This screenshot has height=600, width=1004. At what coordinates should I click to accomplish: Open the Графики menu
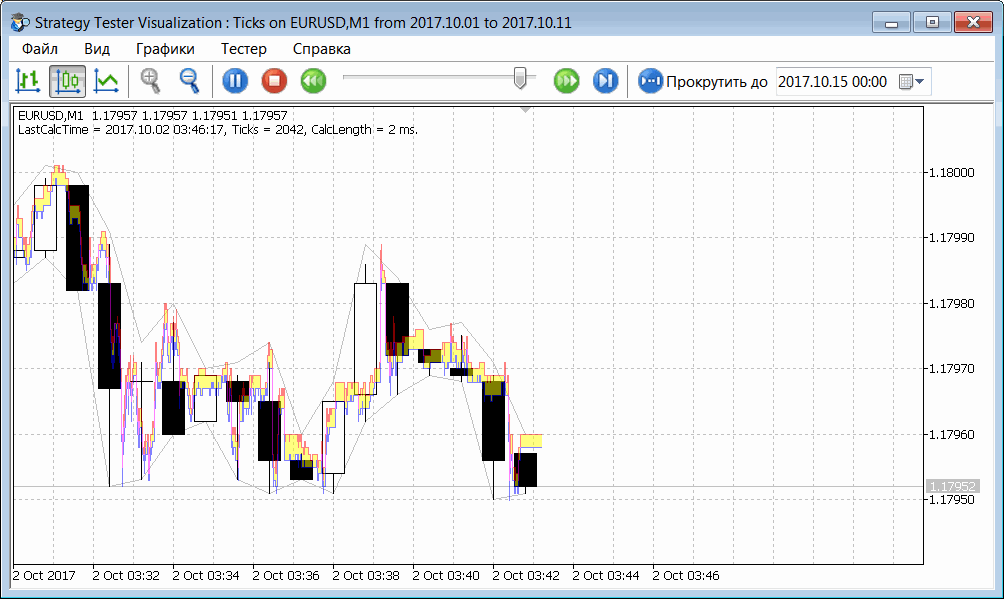point(165,49)
